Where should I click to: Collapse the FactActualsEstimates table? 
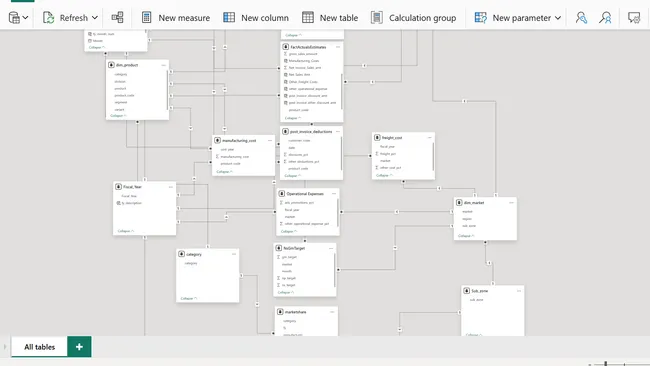pos(293,118)
